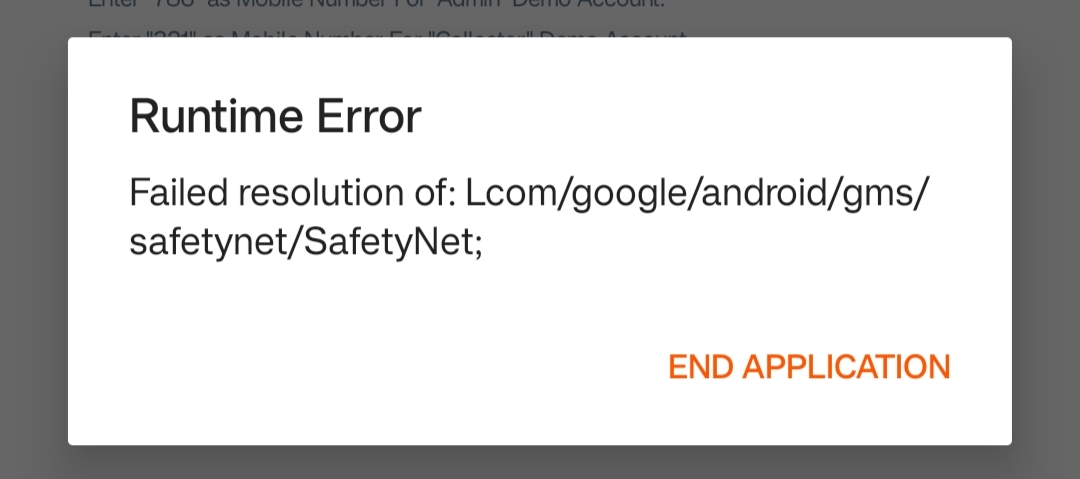Click dimmed Admin Demo Account line above dialog

tap(375, 5)
